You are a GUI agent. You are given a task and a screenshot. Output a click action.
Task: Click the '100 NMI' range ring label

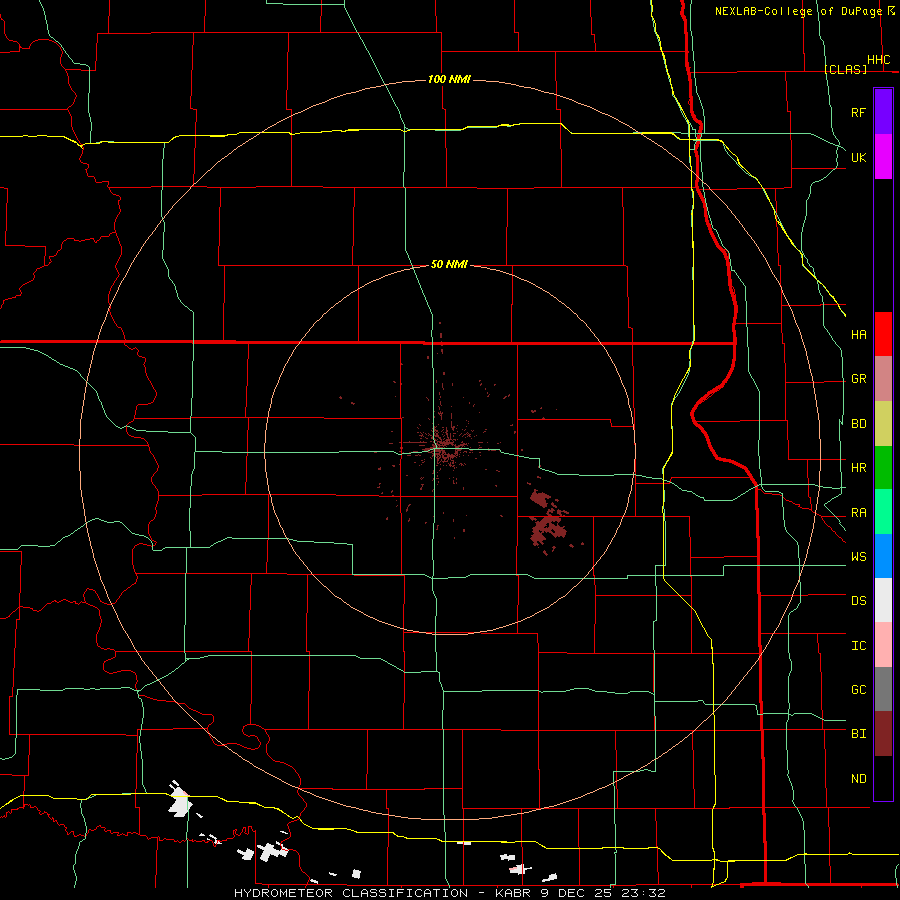coord(449,79)
